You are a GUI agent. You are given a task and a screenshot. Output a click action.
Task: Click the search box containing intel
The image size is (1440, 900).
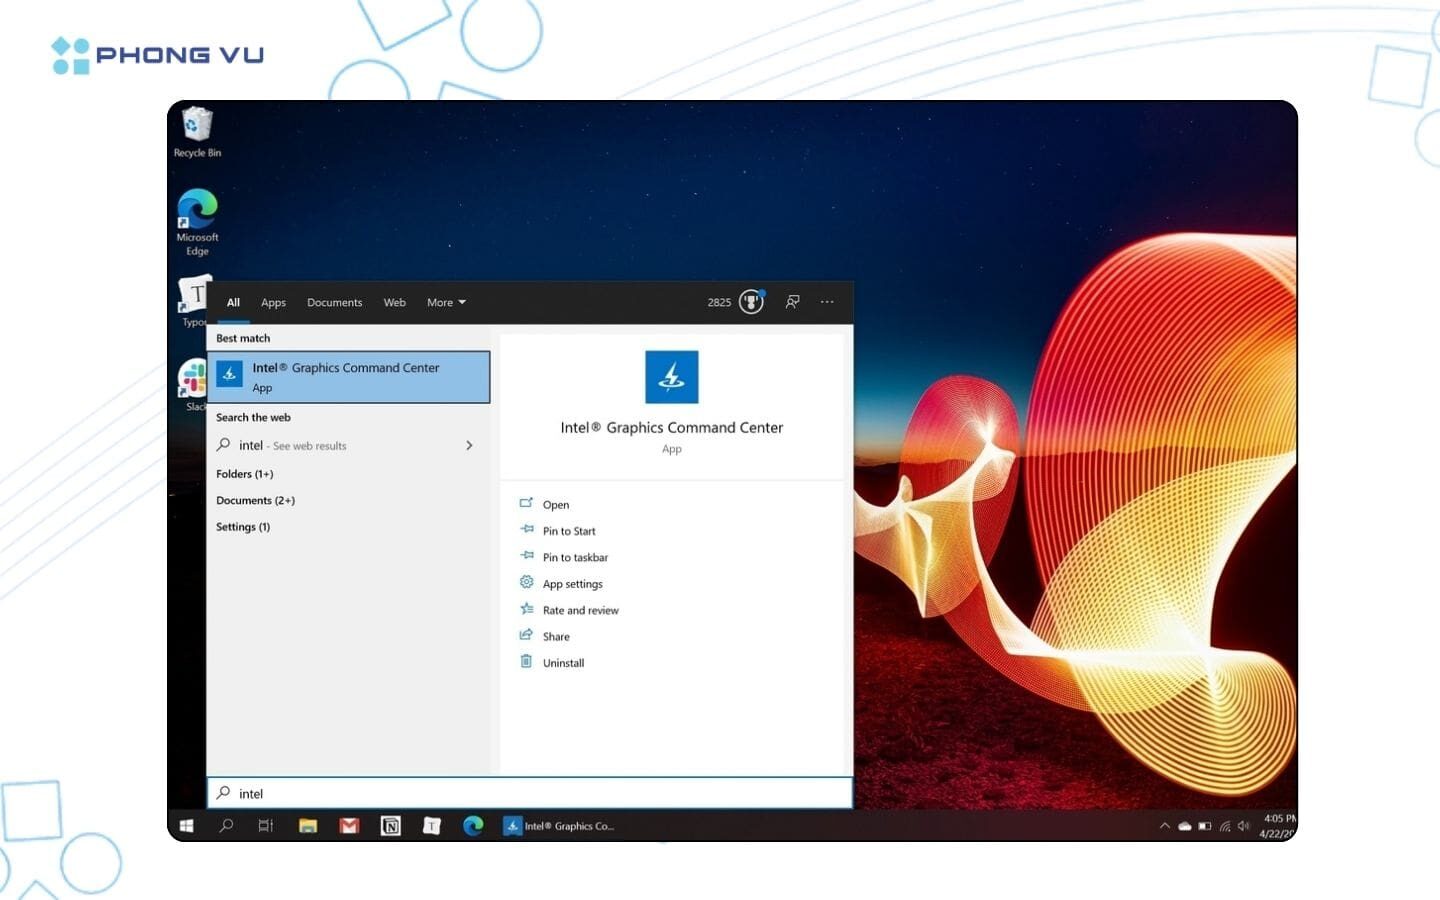530,793
